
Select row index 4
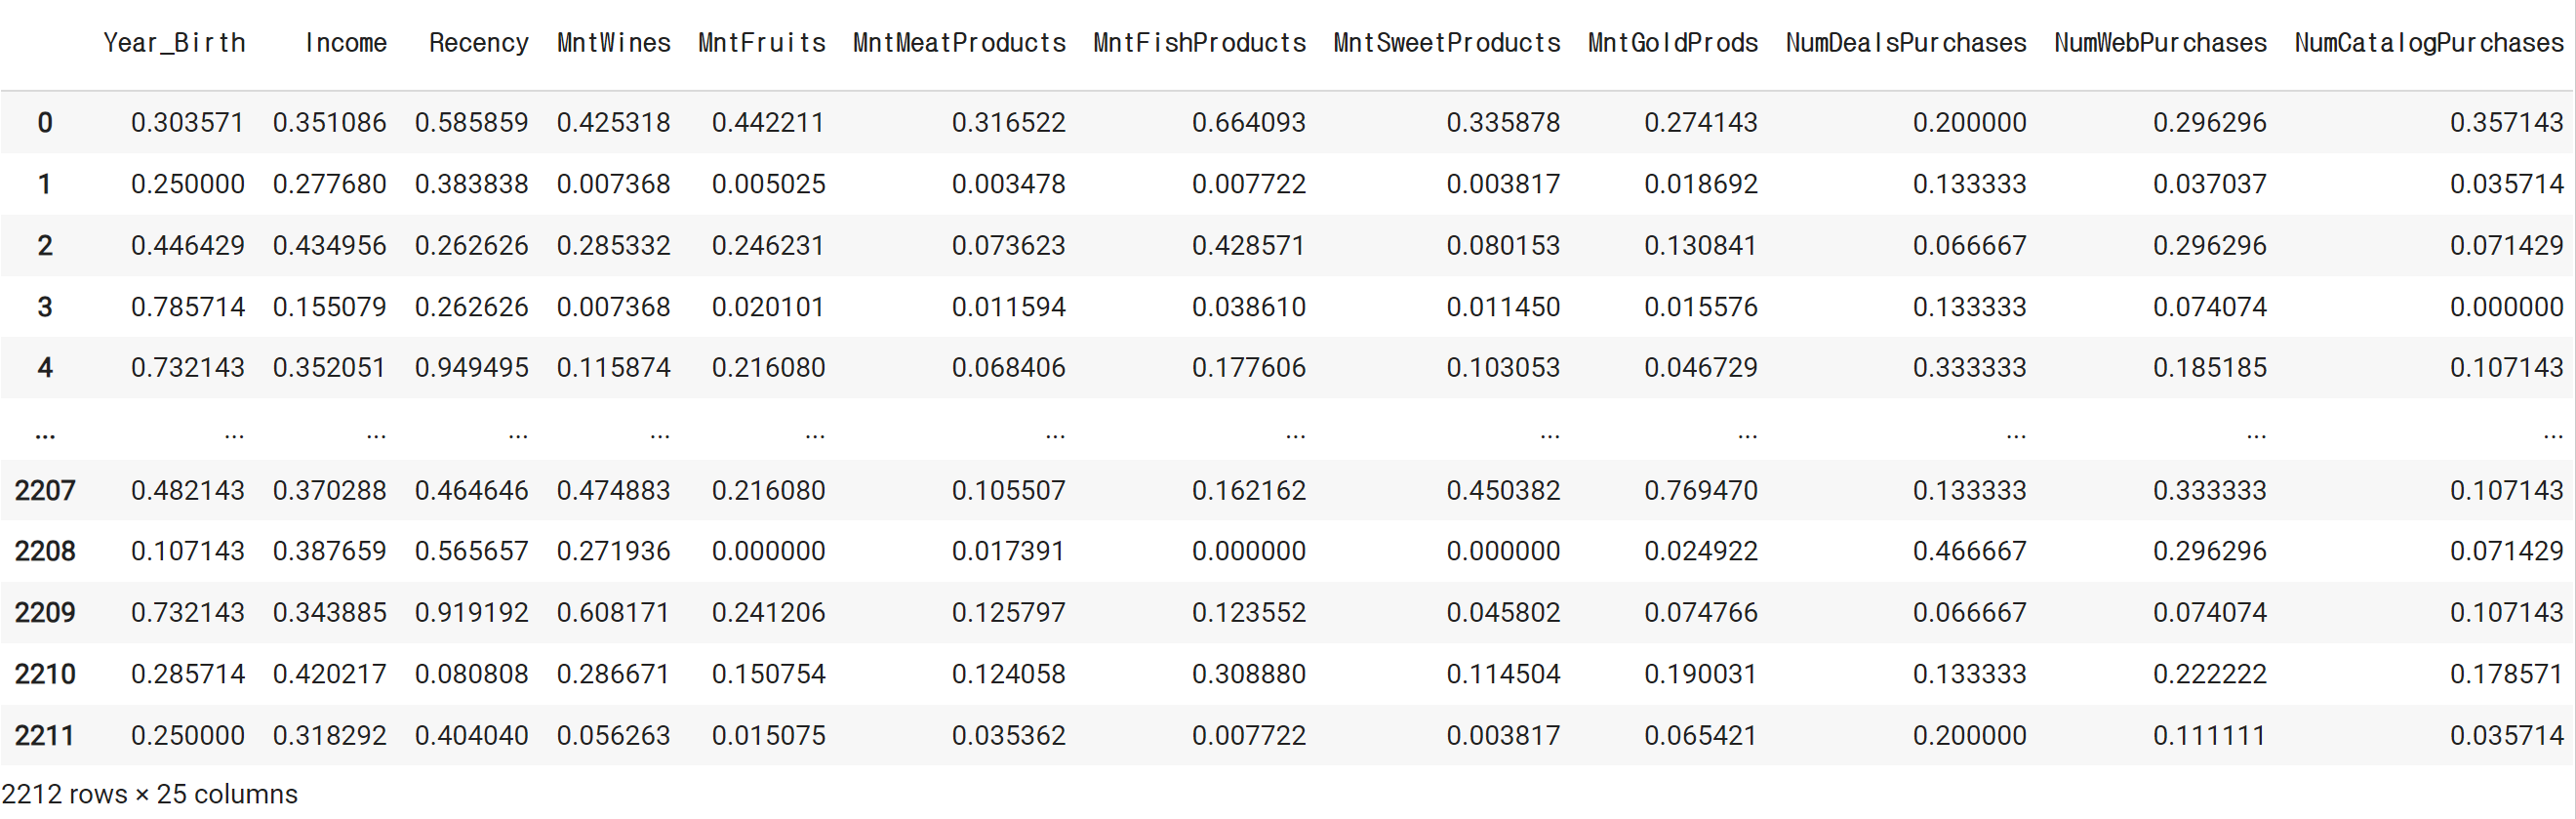tap(45, 367)
